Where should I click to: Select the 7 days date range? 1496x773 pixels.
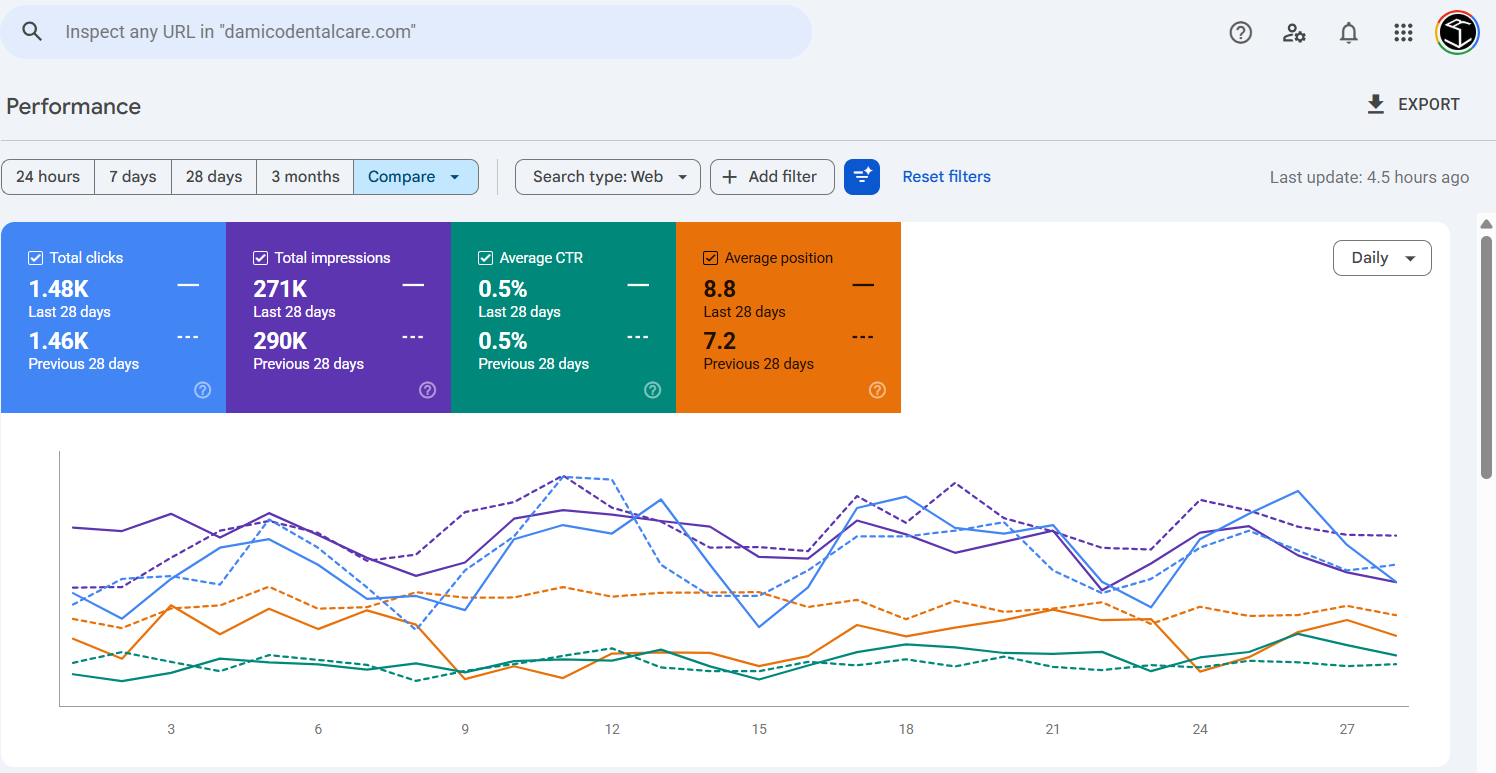pos(133,177)
